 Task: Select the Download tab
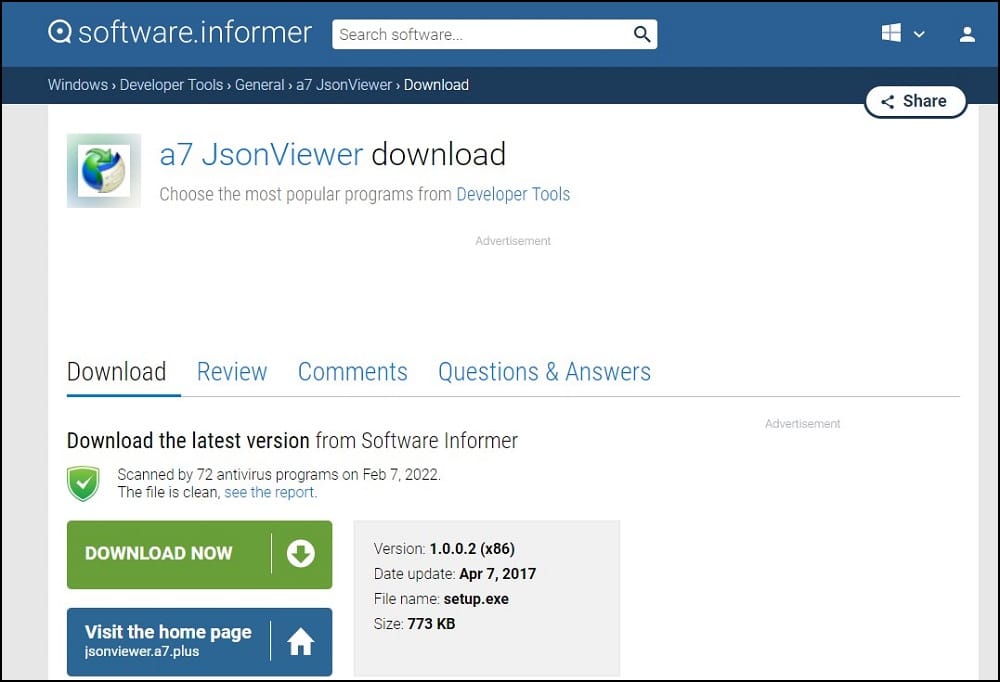pyautogui.click(x=117, y=371)
